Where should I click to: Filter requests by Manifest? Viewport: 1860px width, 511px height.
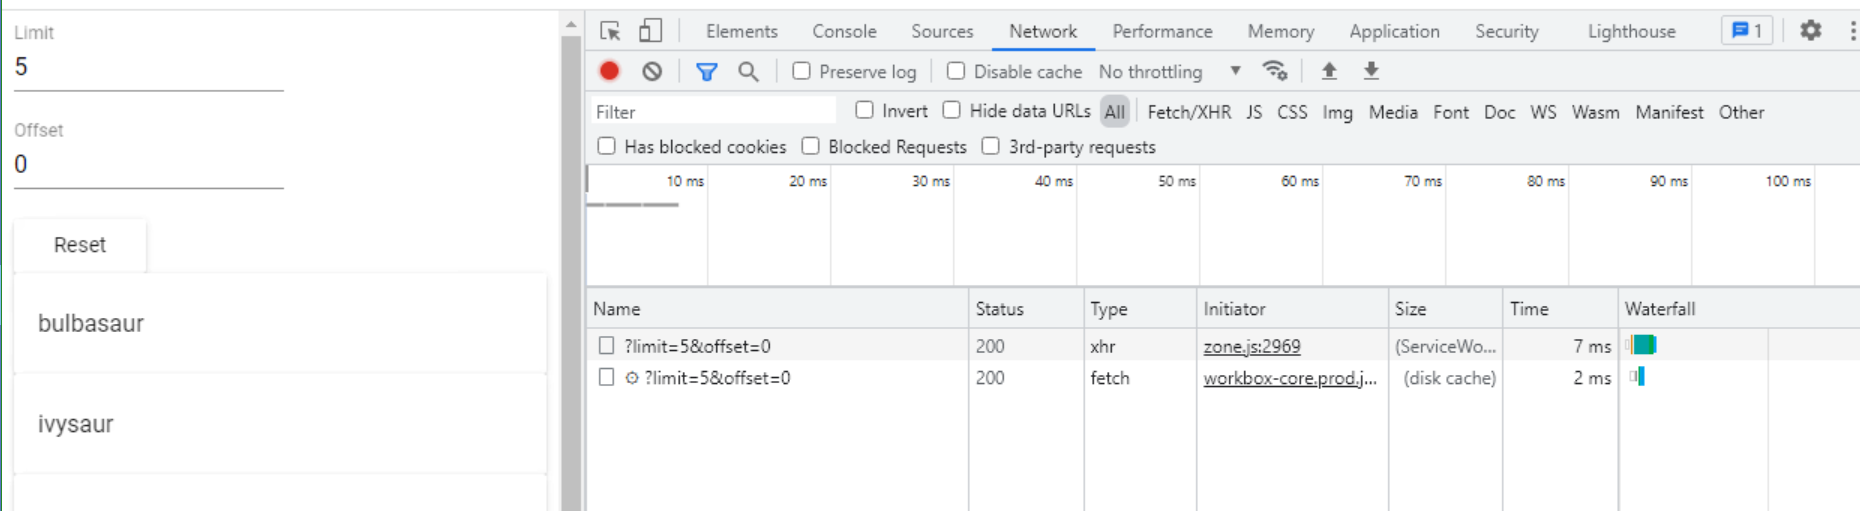click(1669, 112)
